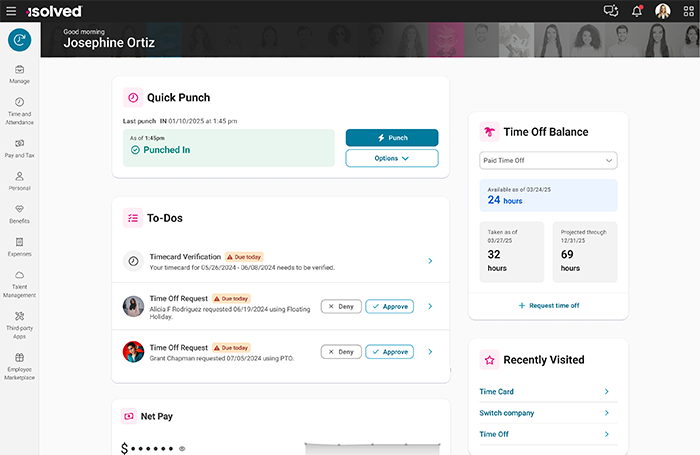Screen dimensions: 700x455
Task: Click the app grid launcher icon
Action: click(688, 11)
